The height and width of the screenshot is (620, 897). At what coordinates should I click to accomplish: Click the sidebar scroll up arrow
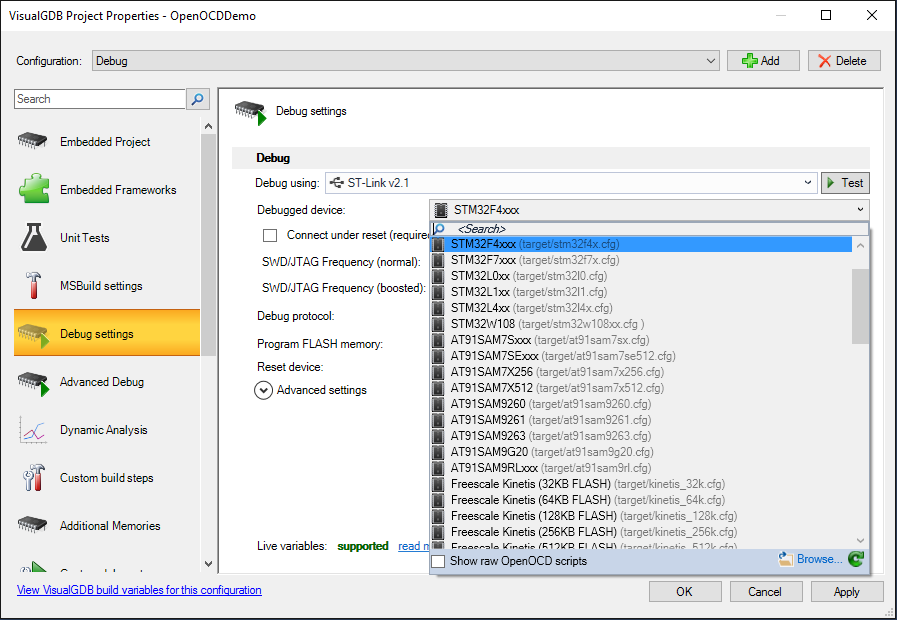point(208,126)
